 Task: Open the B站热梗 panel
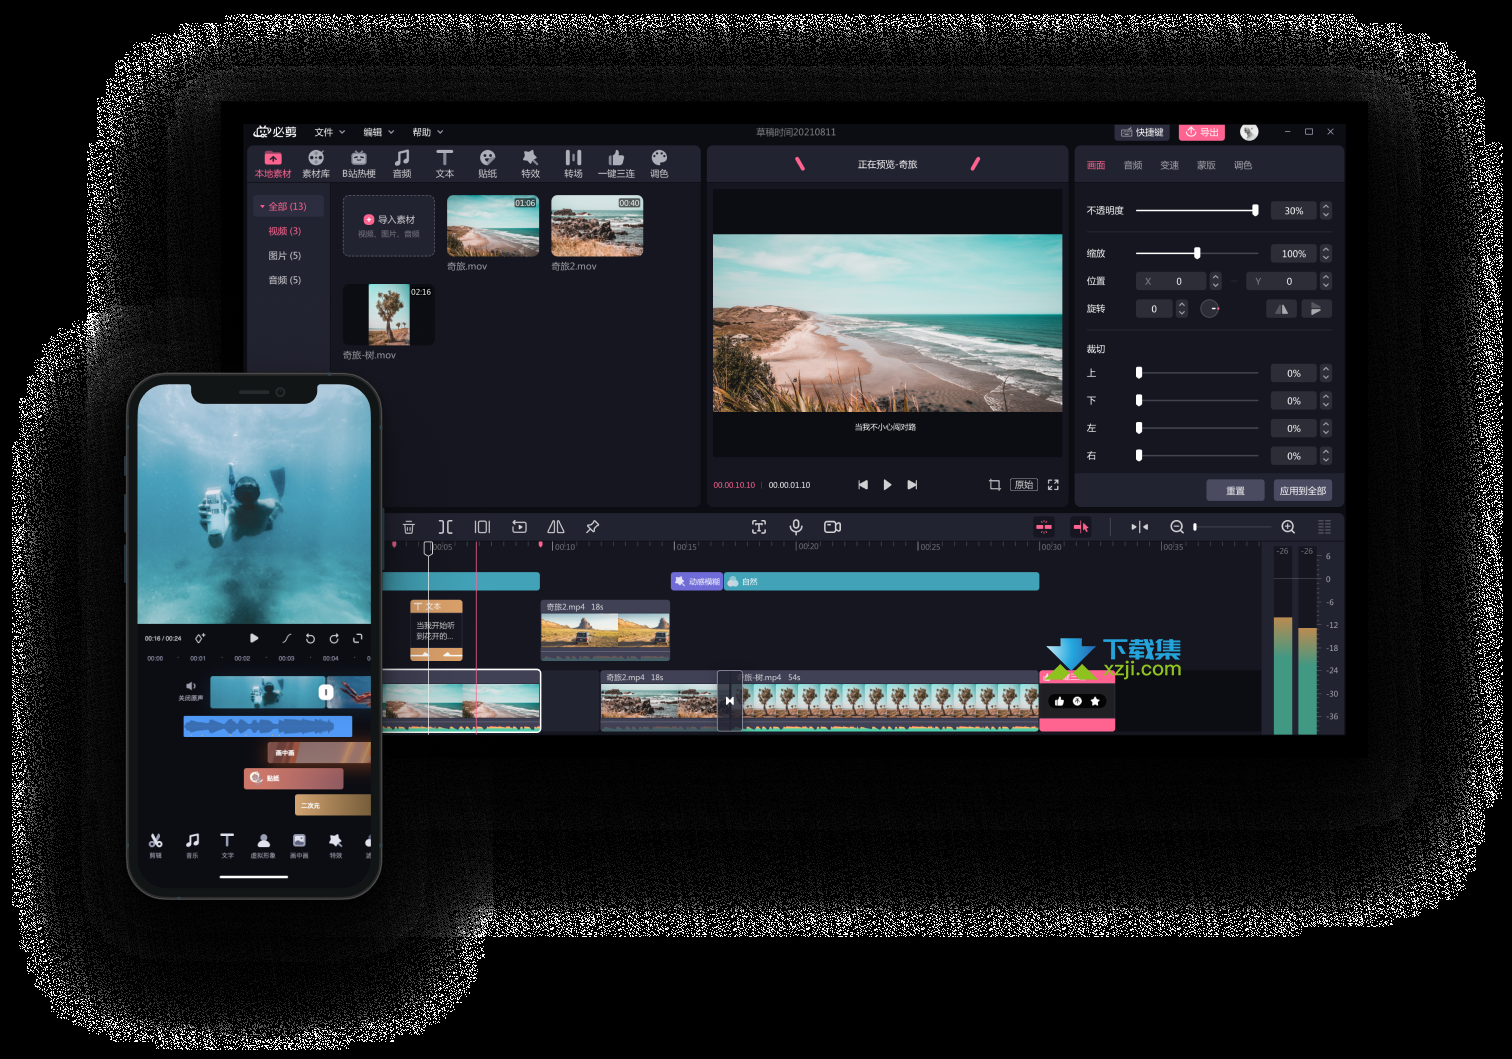(359, 164)
